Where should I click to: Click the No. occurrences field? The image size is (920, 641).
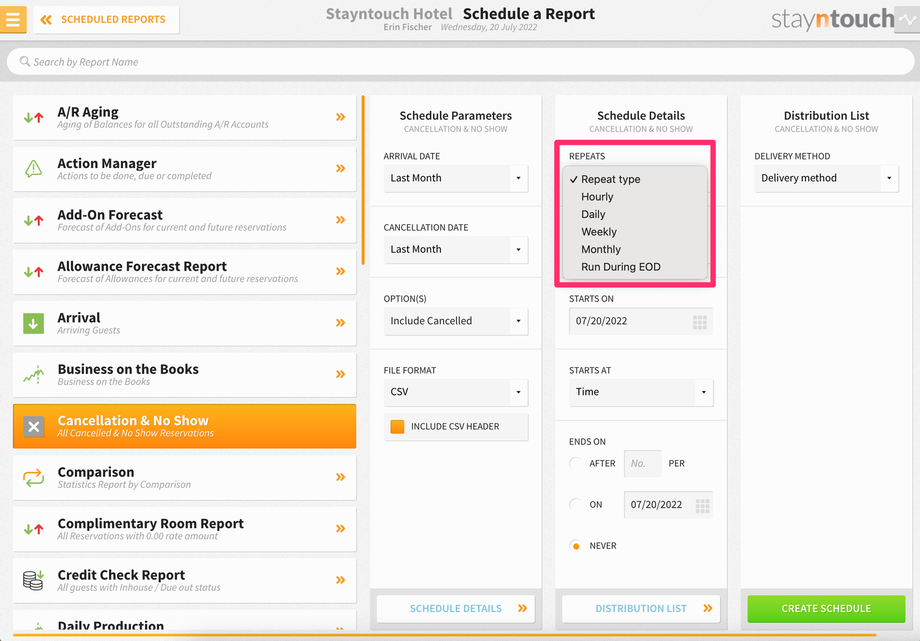point(642,464)
